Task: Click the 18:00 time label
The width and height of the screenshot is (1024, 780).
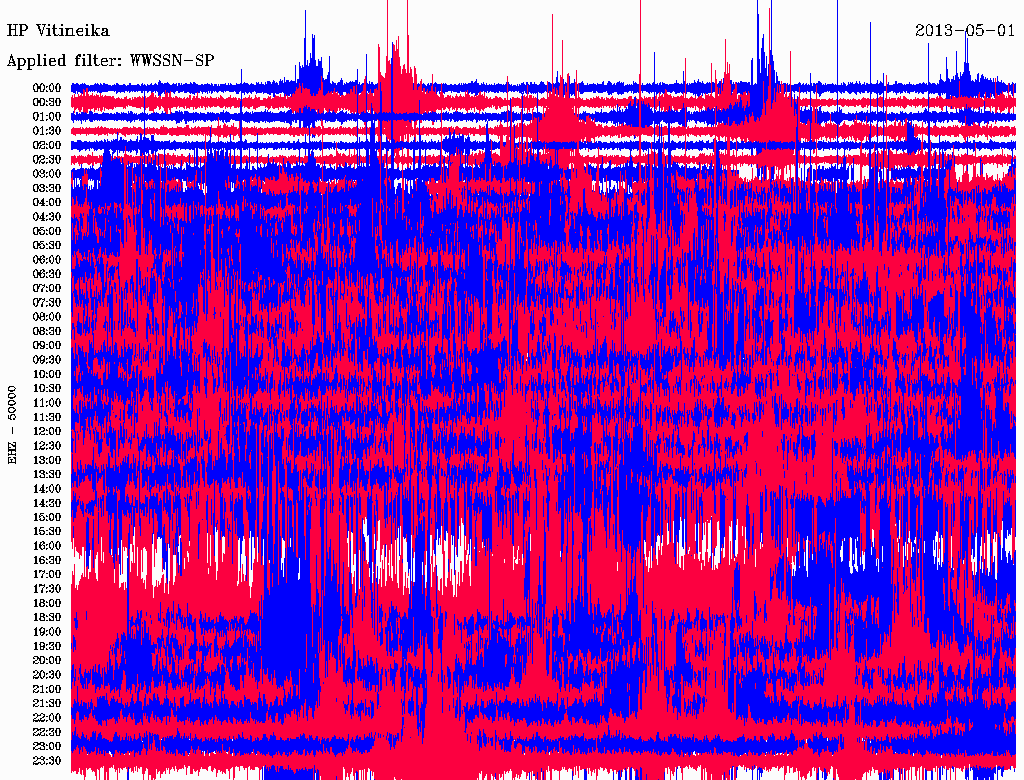Action: tap(47, 603)
